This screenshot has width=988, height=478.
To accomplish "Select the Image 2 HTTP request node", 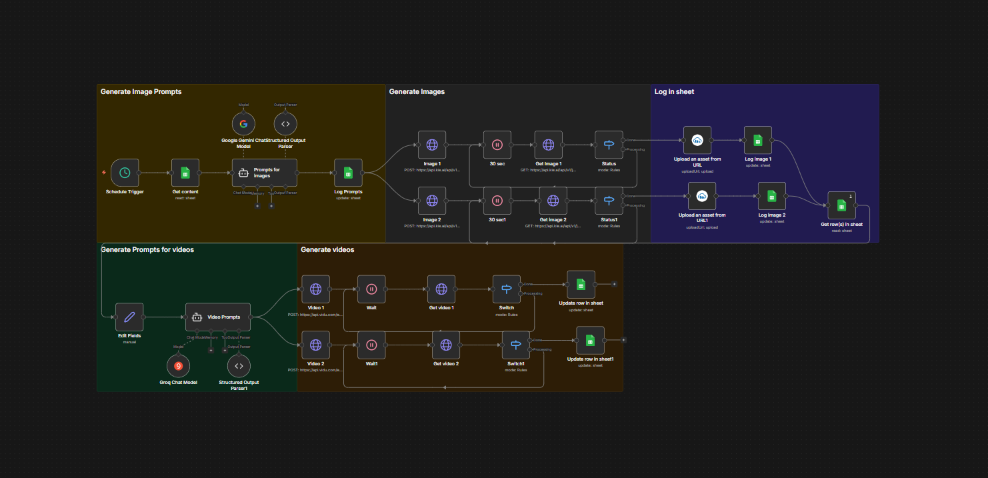I will pos(432,200).
